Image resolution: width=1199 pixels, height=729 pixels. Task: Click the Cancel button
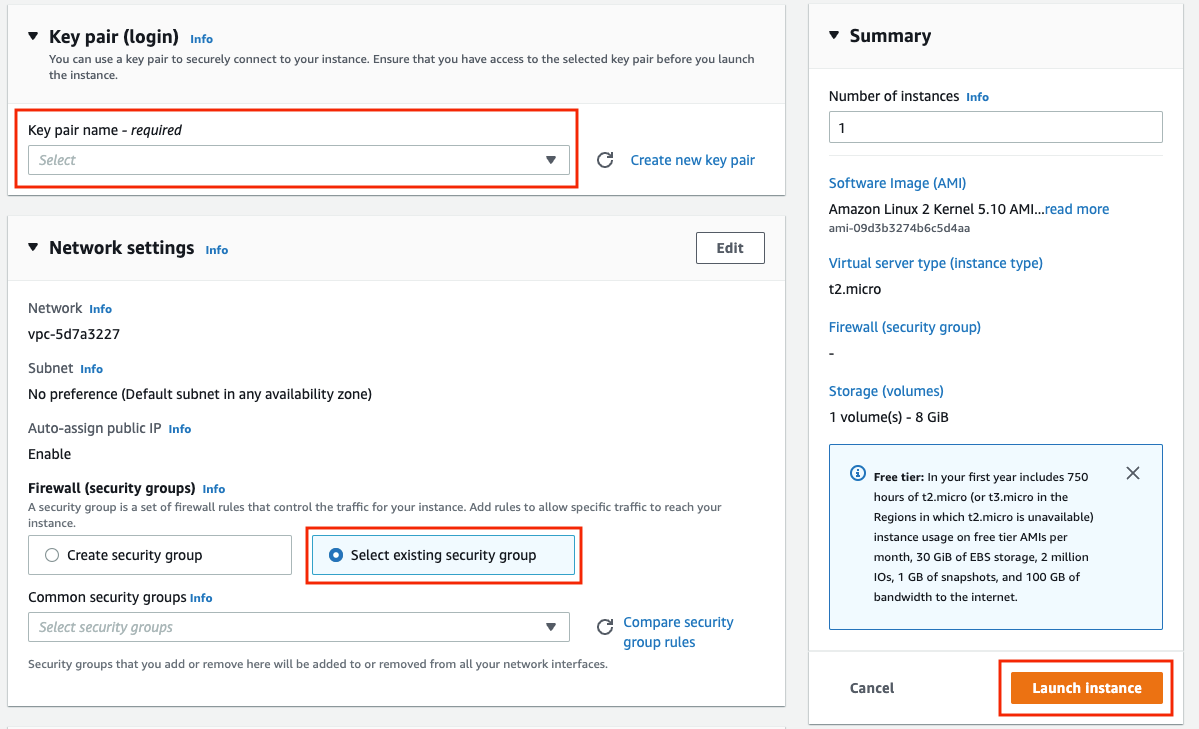point(871,688)
